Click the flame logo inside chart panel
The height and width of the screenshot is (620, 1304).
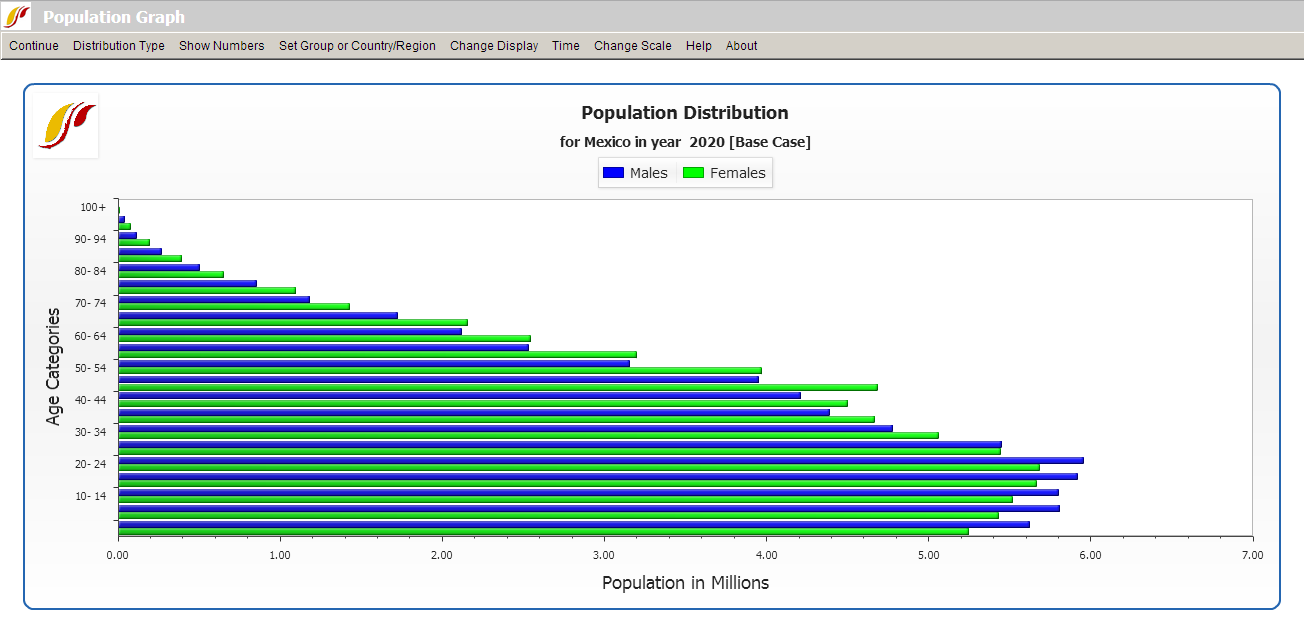(x=66, y=126)
